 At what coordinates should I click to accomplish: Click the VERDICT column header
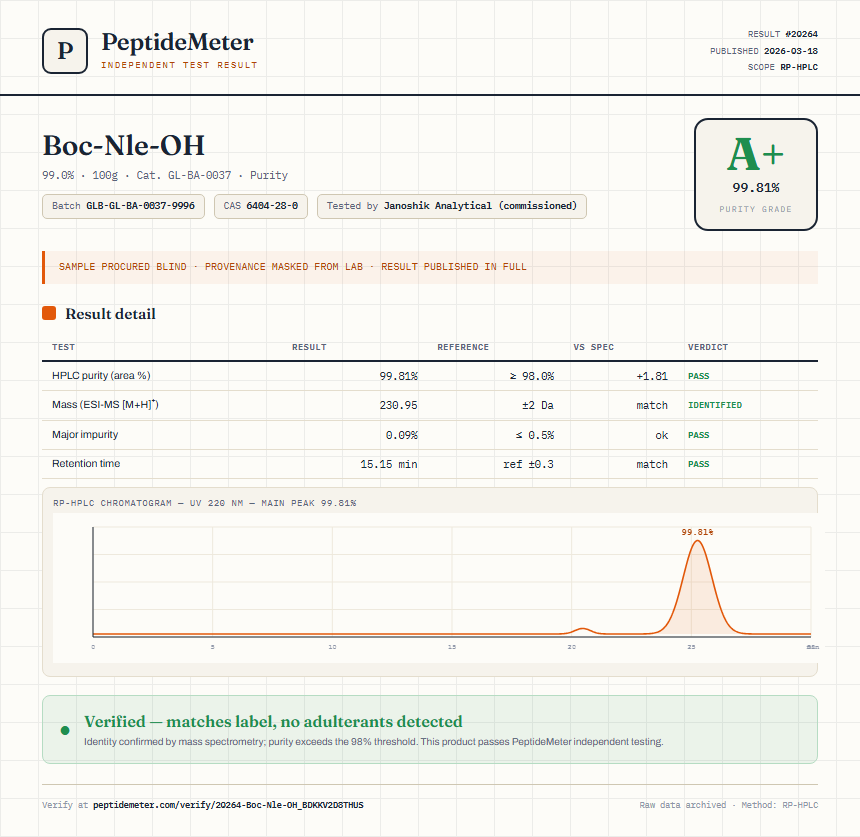pos(708,347)
